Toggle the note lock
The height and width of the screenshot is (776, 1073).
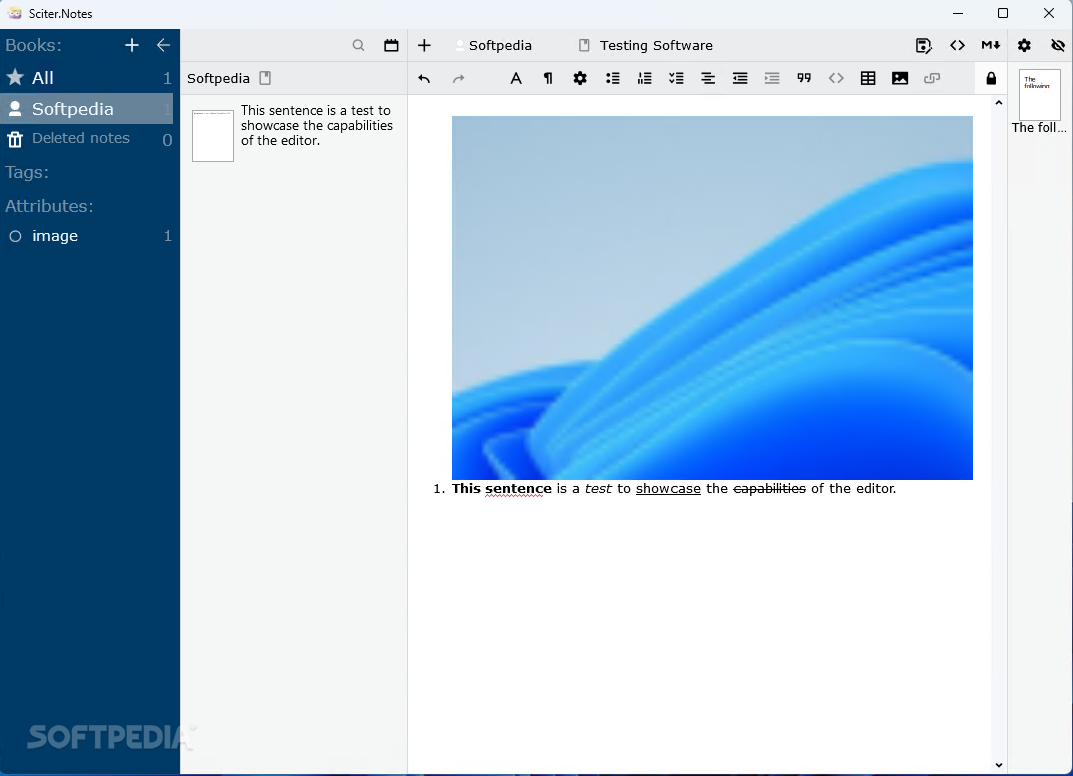click(x=991, y=79)
